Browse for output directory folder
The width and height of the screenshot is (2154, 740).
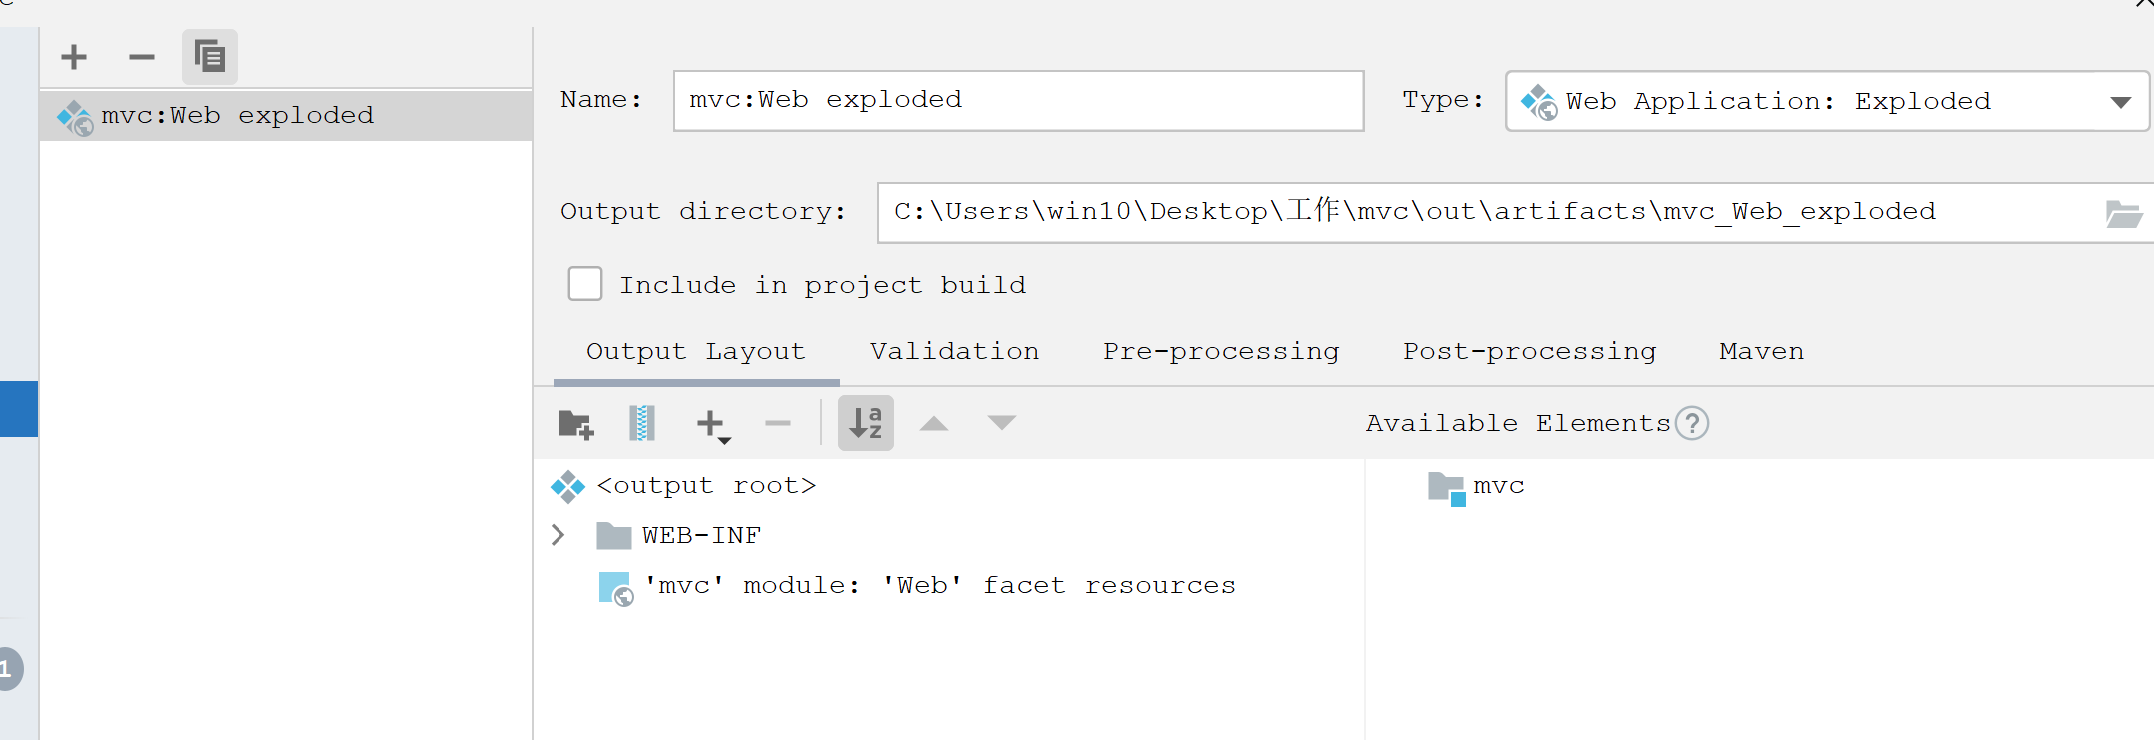click(2123, 213)
